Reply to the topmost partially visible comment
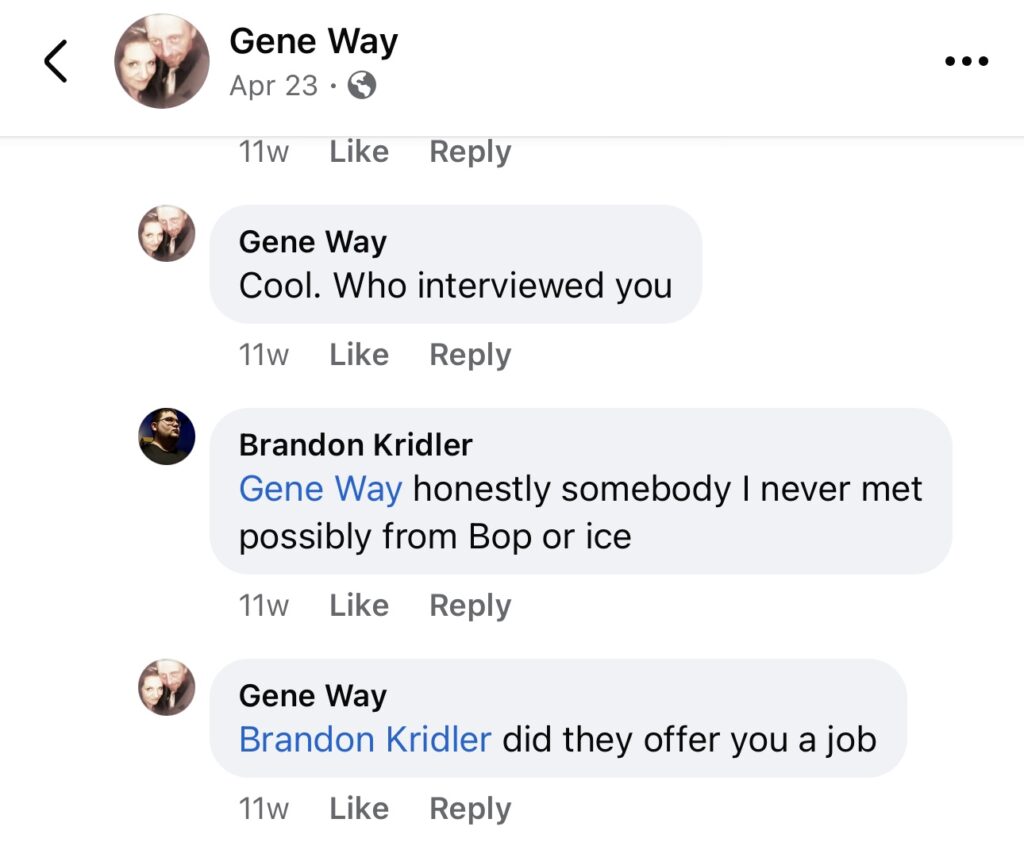 (470, 152)
